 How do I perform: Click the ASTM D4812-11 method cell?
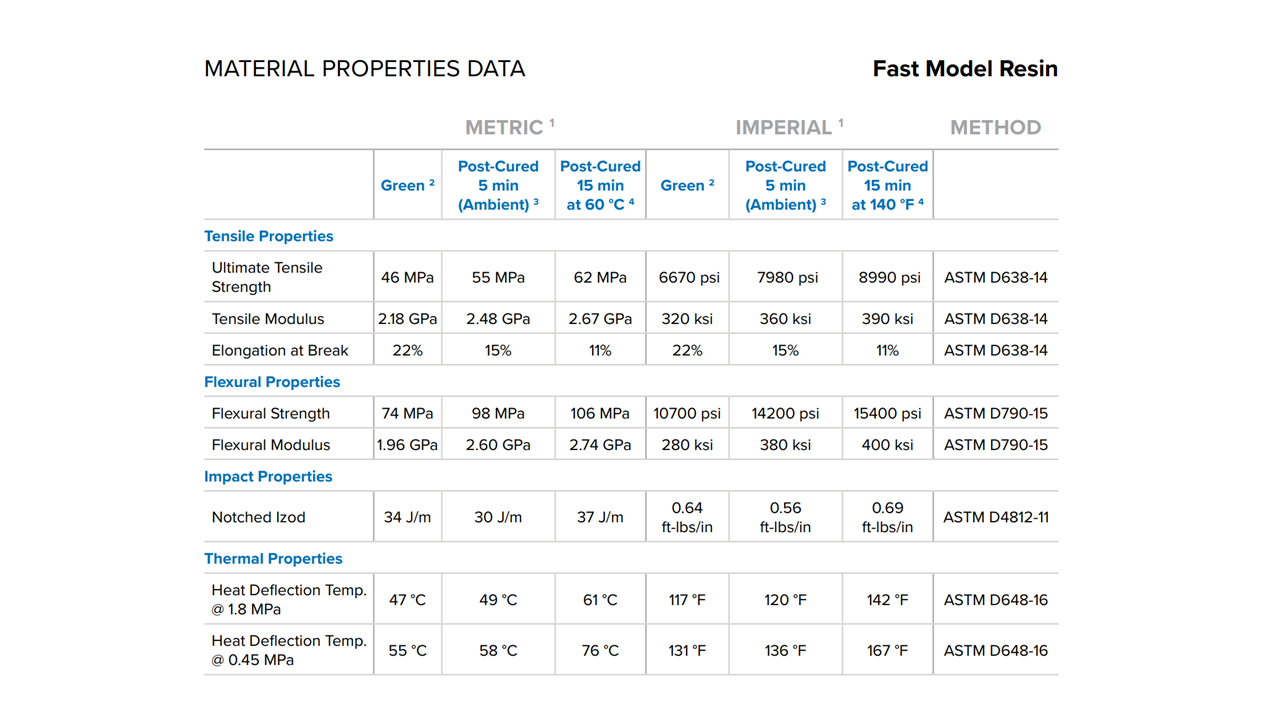995,517
